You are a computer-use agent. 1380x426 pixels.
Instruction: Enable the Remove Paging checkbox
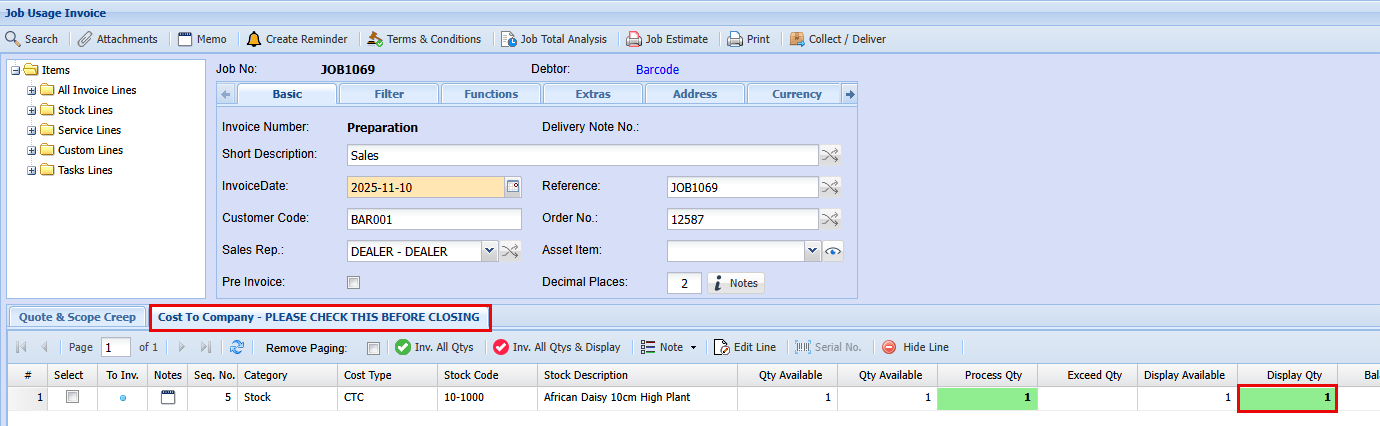coord(373,348)
